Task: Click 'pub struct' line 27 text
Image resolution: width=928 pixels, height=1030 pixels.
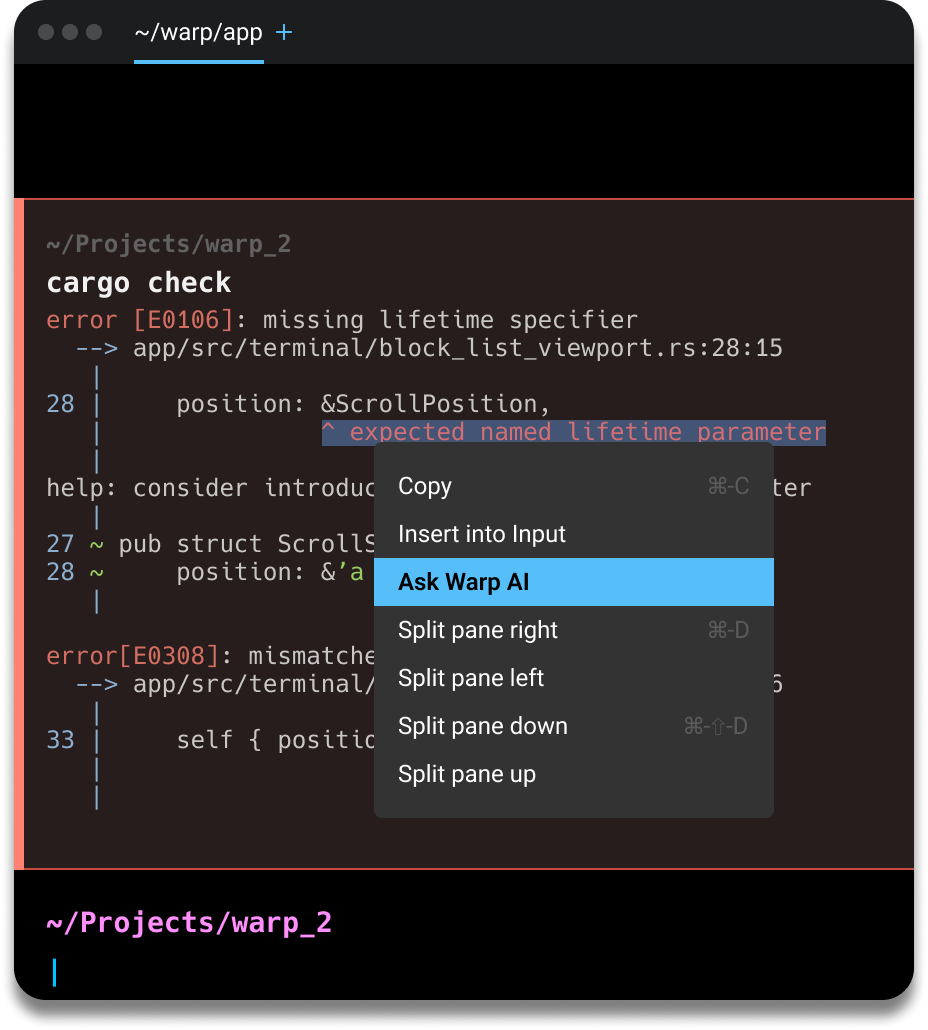Action: [x=190, y=544]
